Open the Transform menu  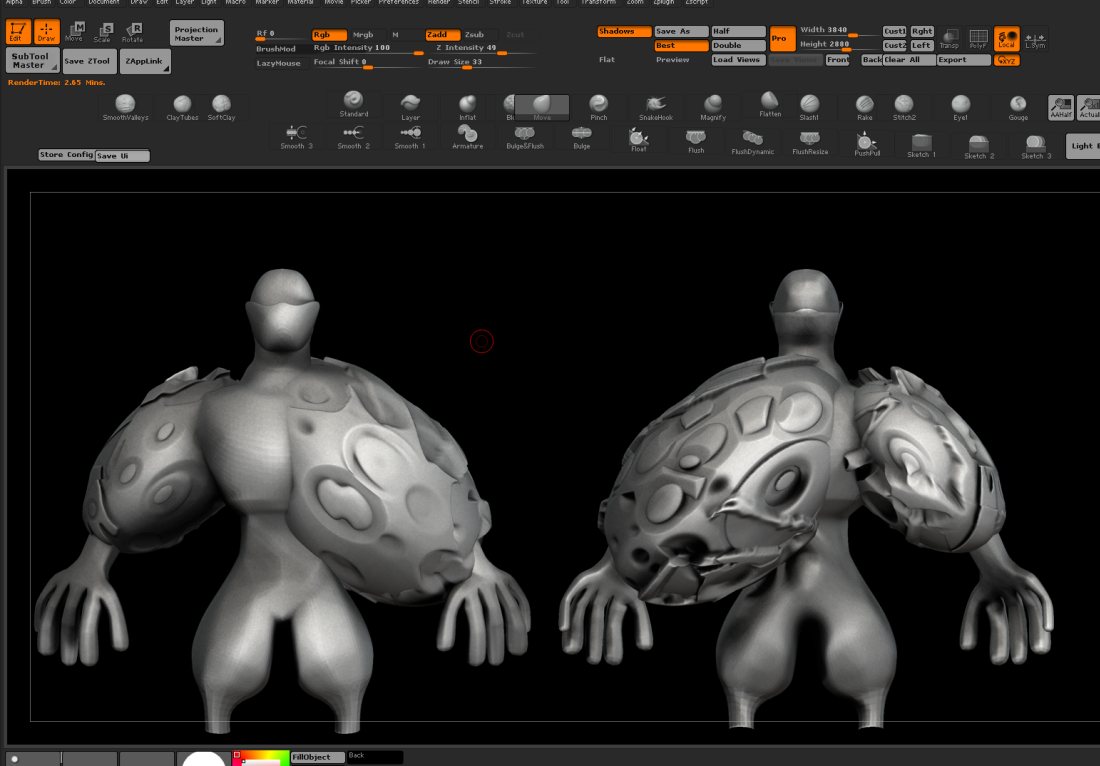[597, 3]
